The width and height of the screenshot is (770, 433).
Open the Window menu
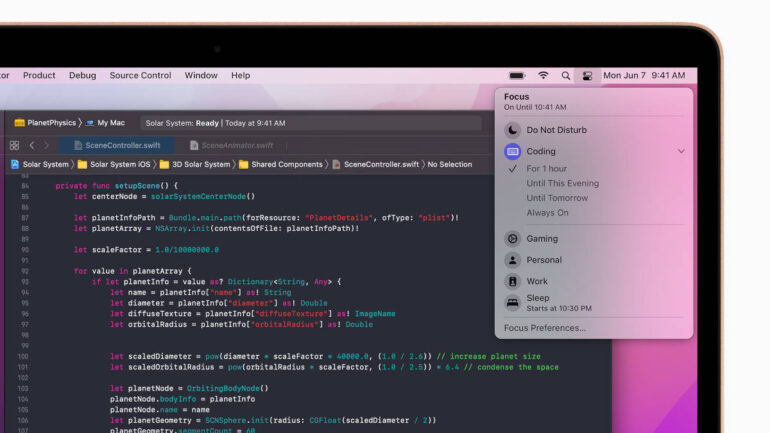[201, 76]
